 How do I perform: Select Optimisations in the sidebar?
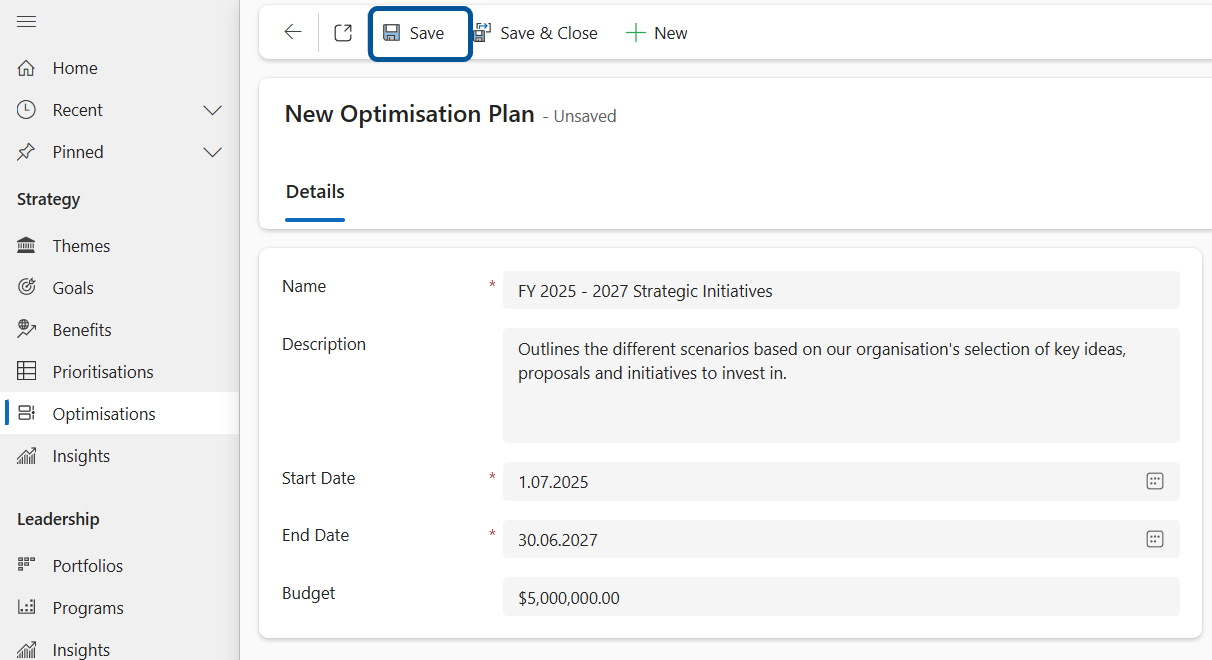(x=104, y=414)
